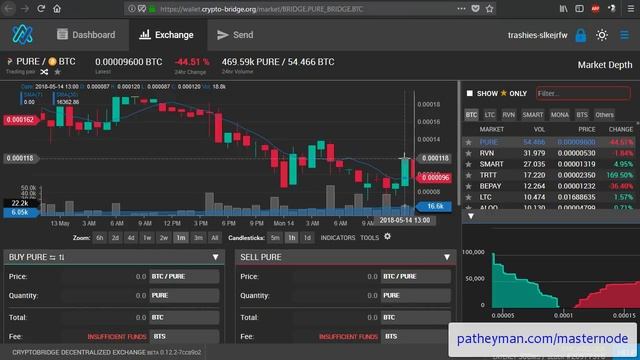The width and height of the screenshot is (640, 360).
Task: Switch market list to MONA tab
Action: click(x=559, y=115)
